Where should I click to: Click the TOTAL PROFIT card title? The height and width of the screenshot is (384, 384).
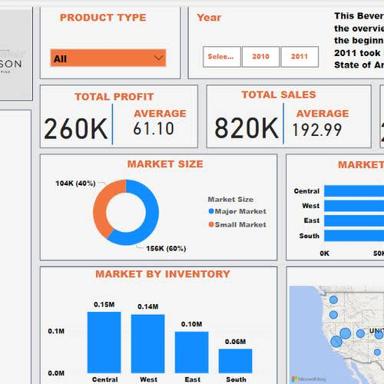114,97
